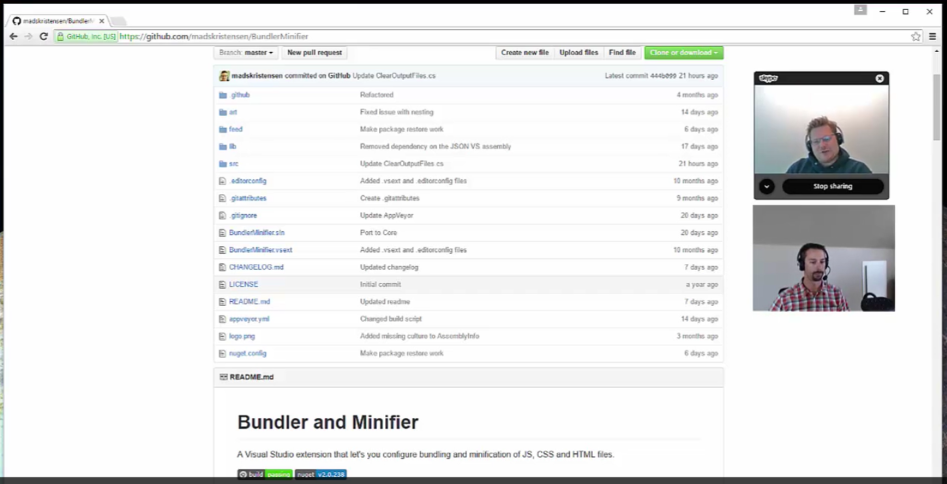The height and width of the screenshot is (484, 947).
Task: Click the build passing badge
Action: tap(265, 474)
